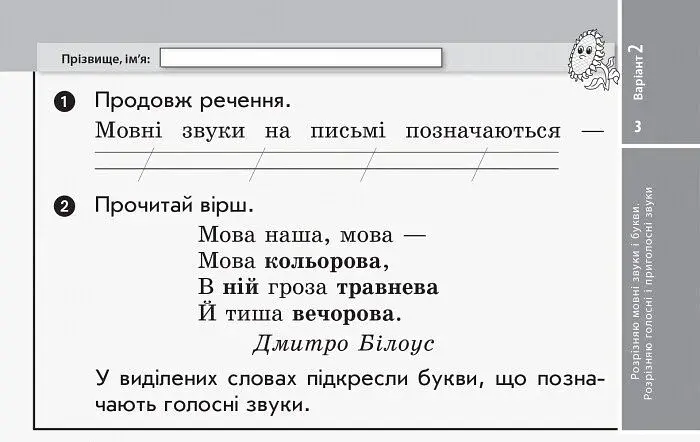Click the author name "Дмитро Білоус"
The height and width of the screenshot is (442, 700).
click(x=344, y=344)
